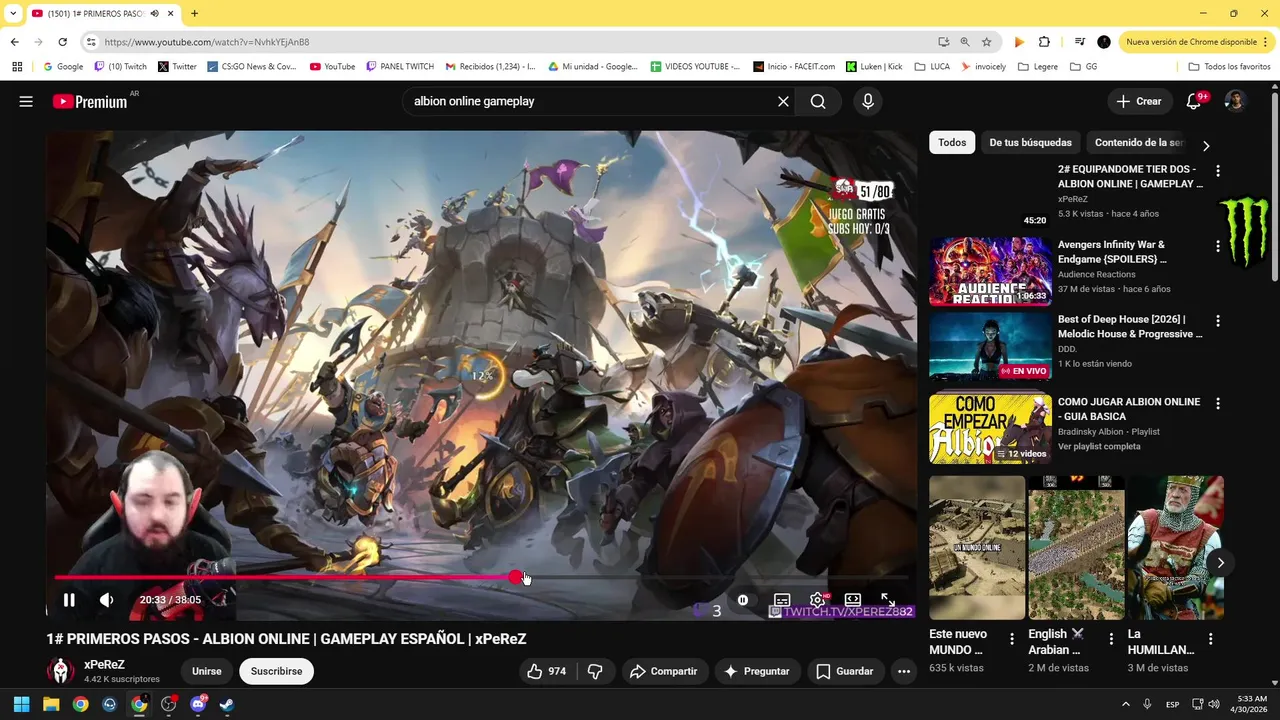Screen dimensions: 1280x720
Task: Open the Chrome tab search dropdown
Action: tap(13, 13)
